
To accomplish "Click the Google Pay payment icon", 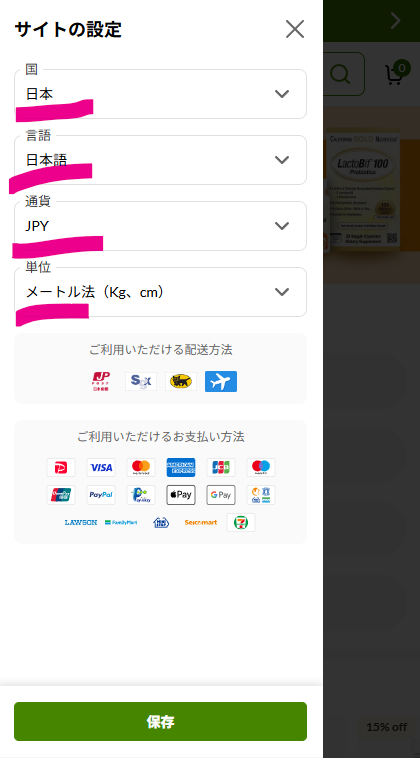I will click(x=221, y=495).
